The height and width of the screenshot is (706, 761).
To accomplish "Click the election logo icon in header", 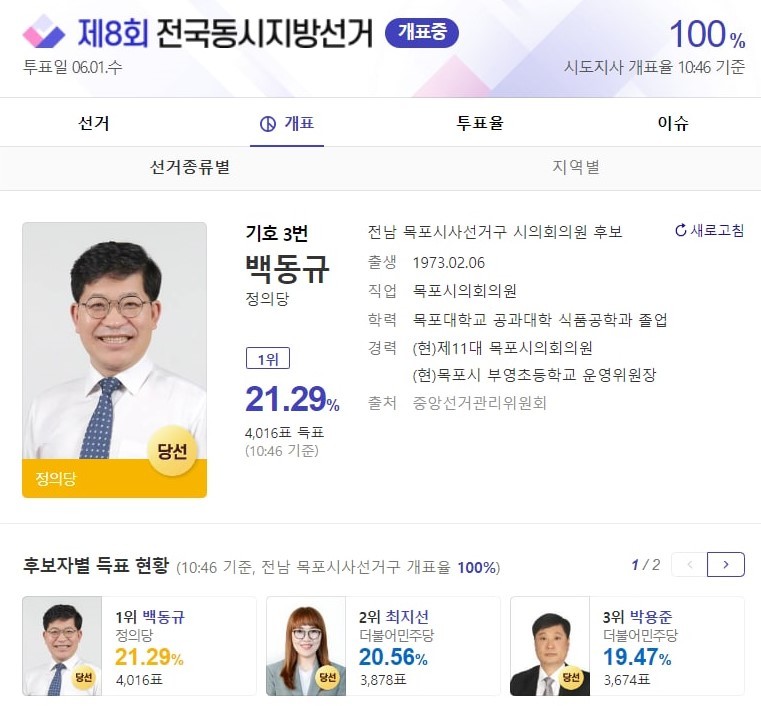I will coord(43,33).
